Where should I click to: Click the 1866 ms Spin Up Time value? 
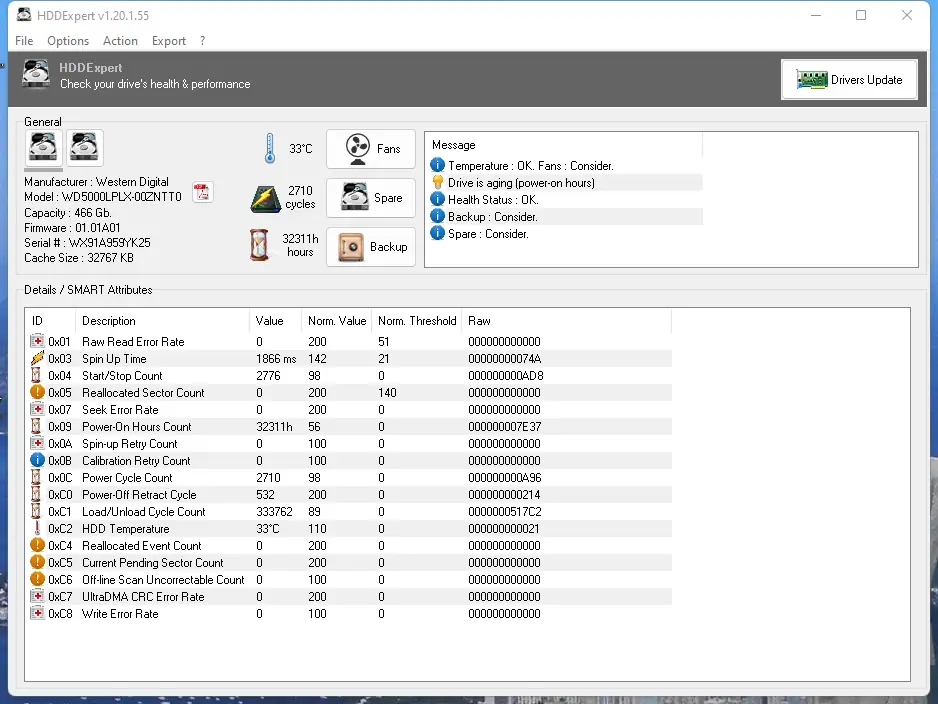(276, 359)
